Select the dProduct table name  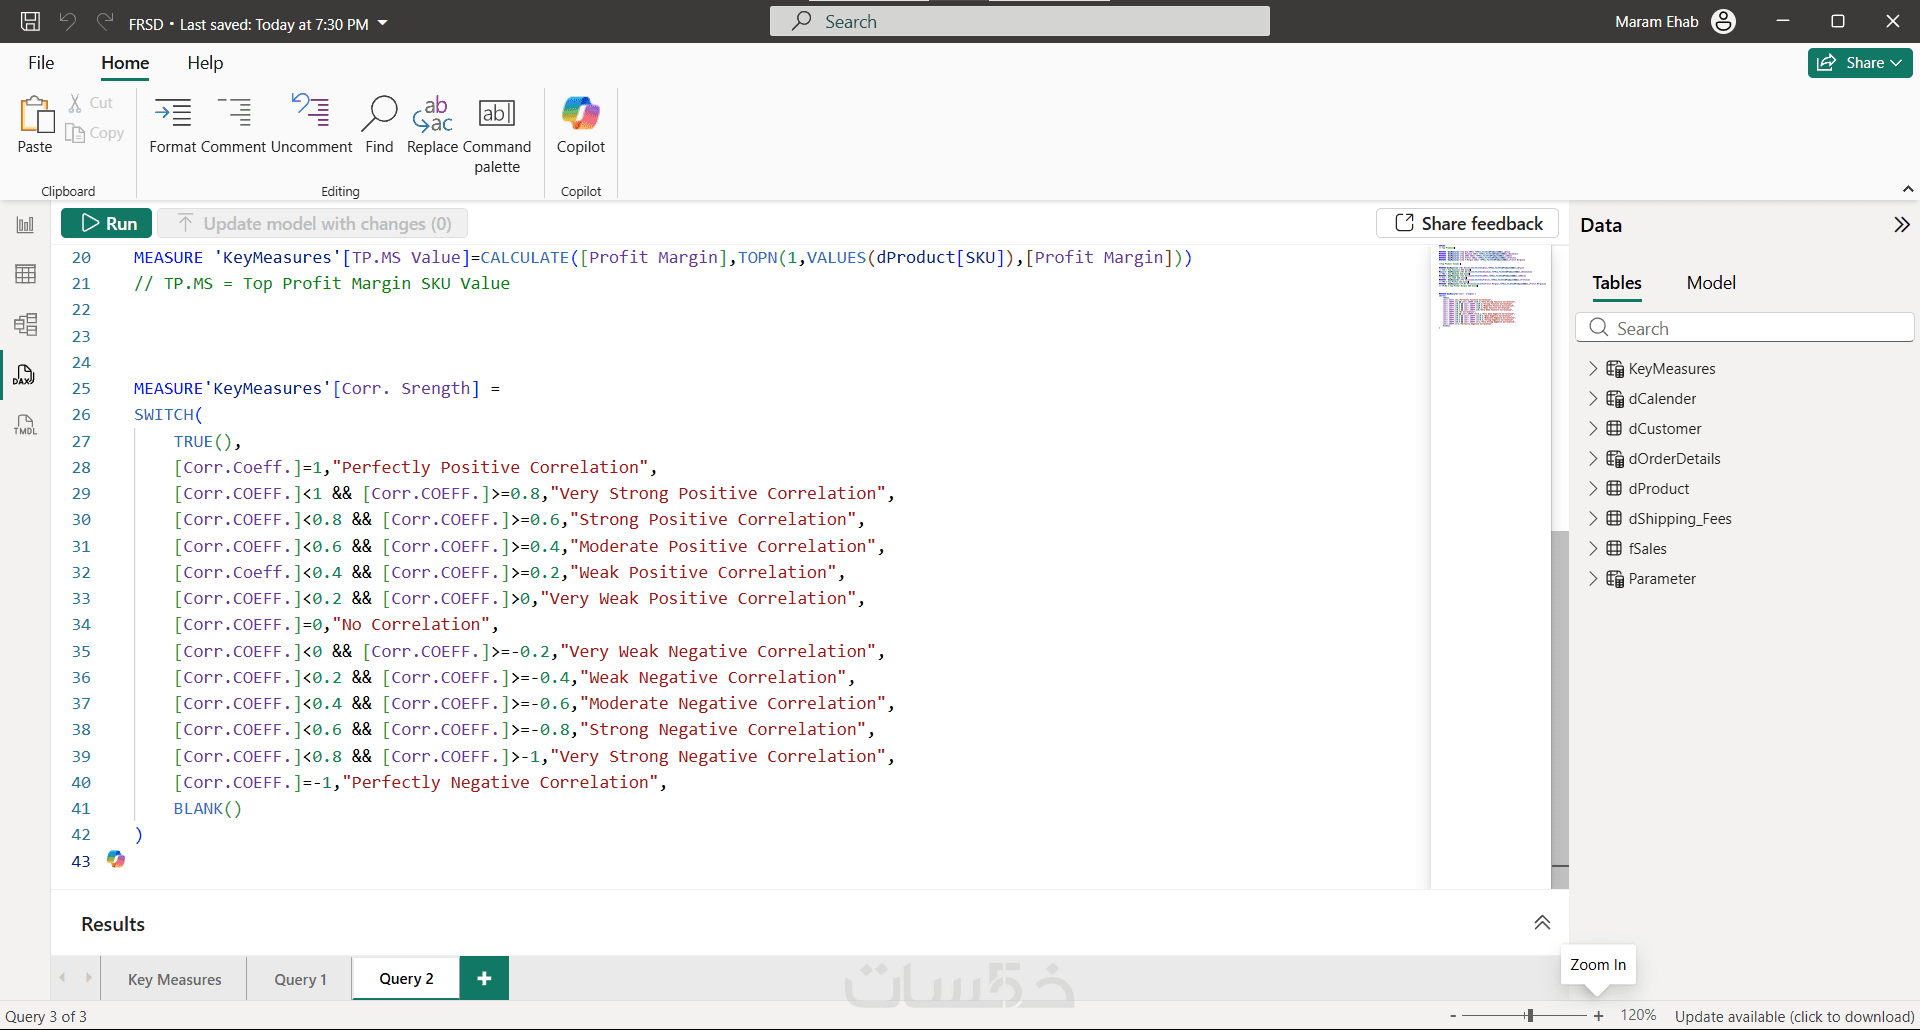point(1658,489)
